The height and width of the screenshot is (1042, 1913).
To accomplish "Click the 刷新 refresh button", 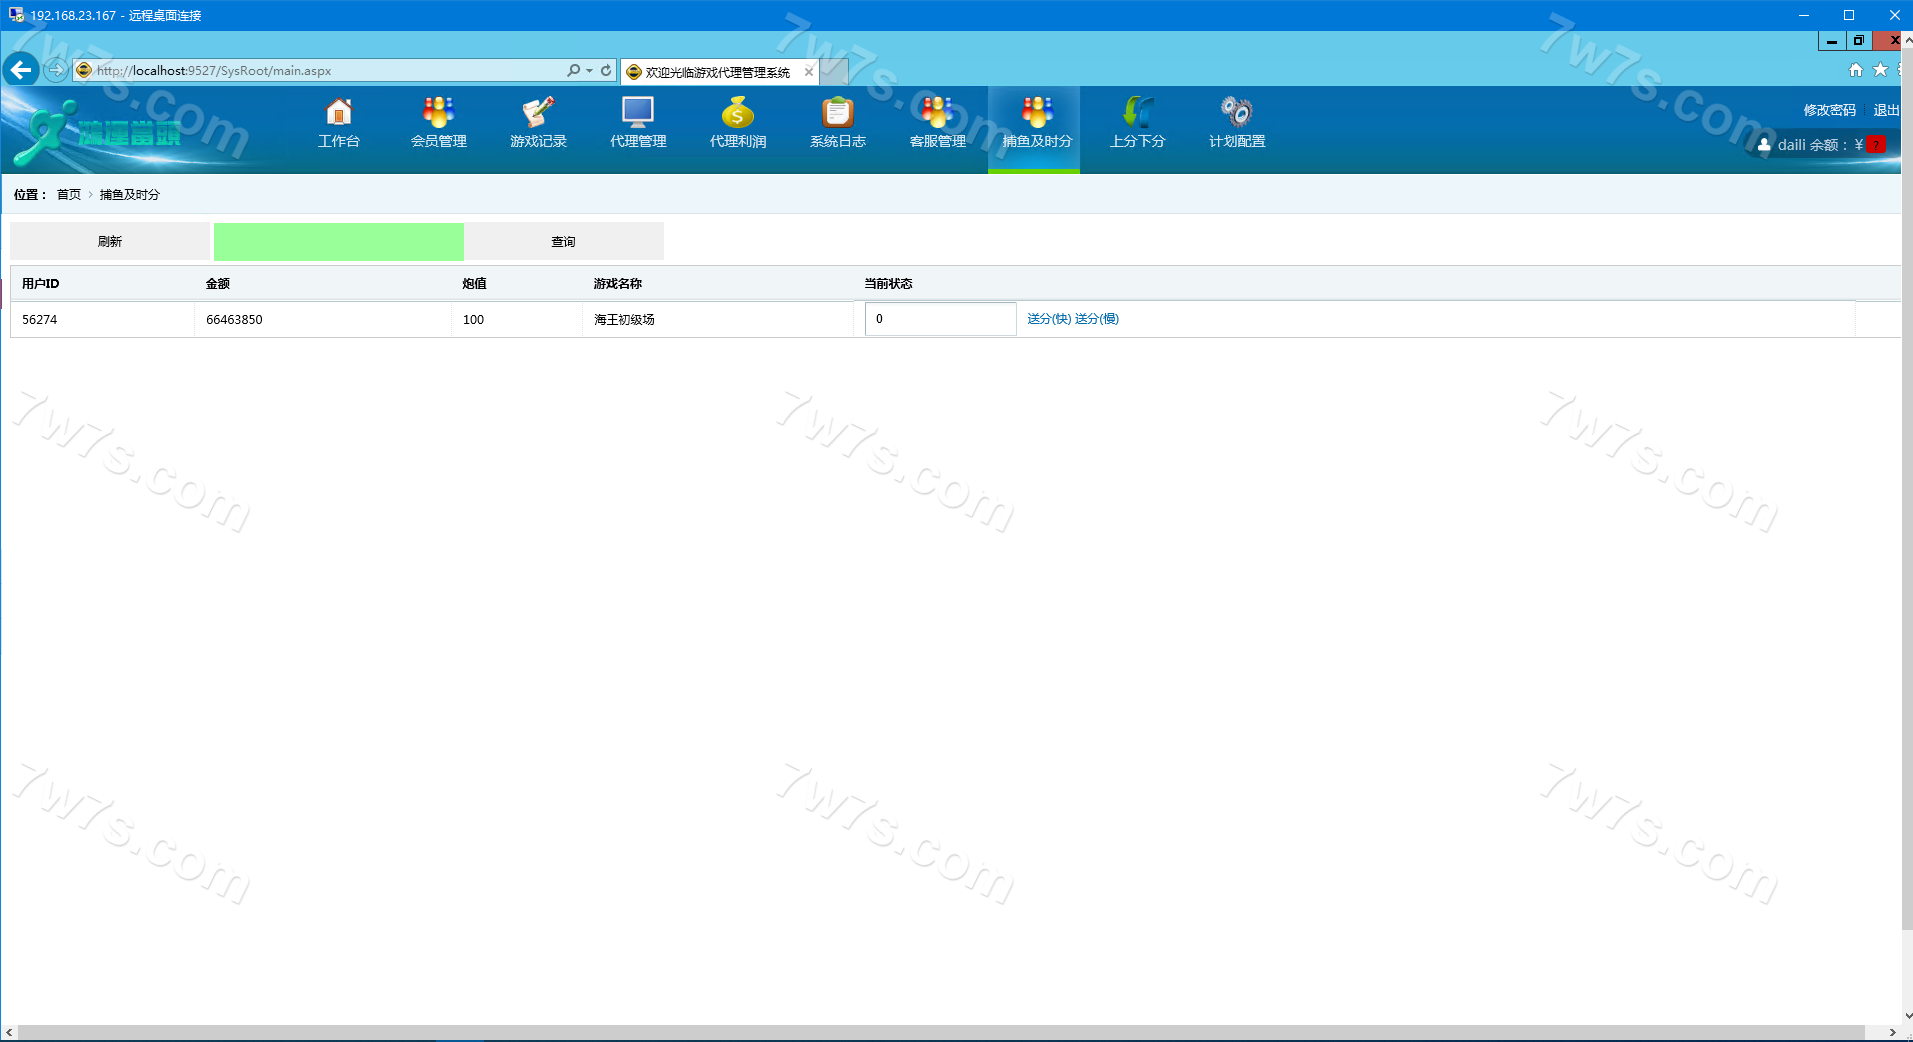I will coord(110,242).
